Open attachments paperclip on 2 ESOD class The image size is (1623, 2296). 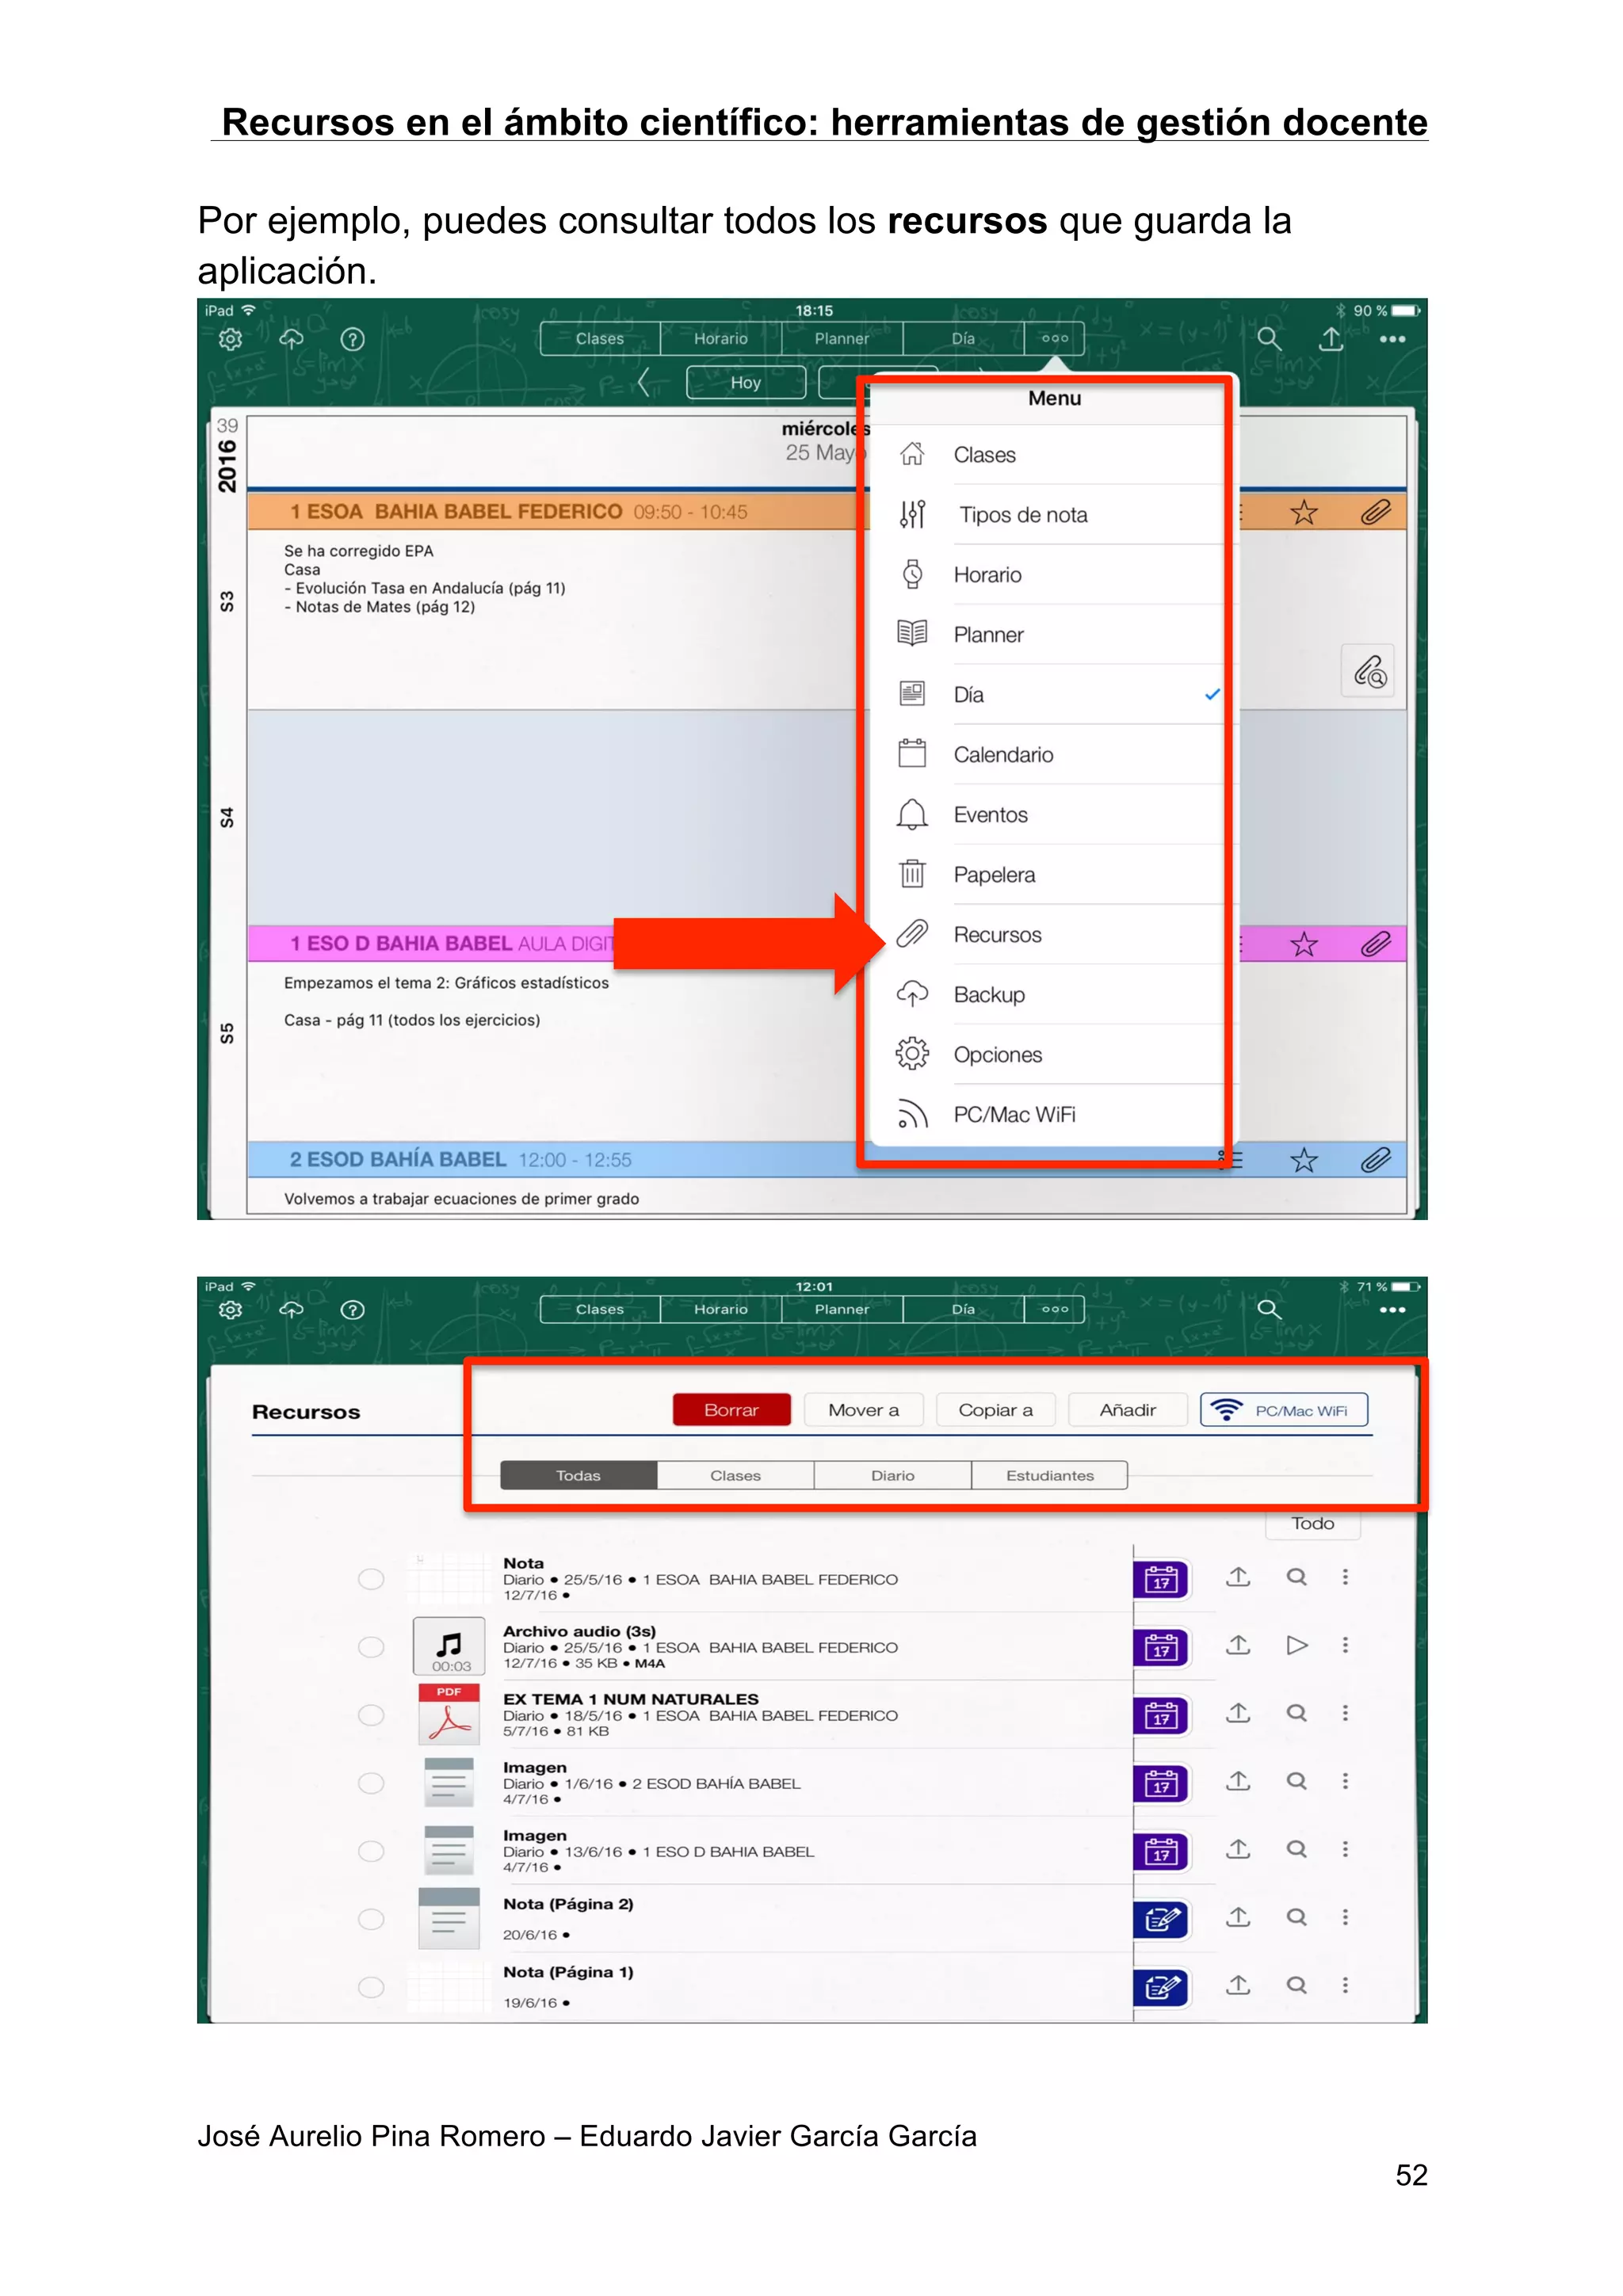tap(1375, 1160)
